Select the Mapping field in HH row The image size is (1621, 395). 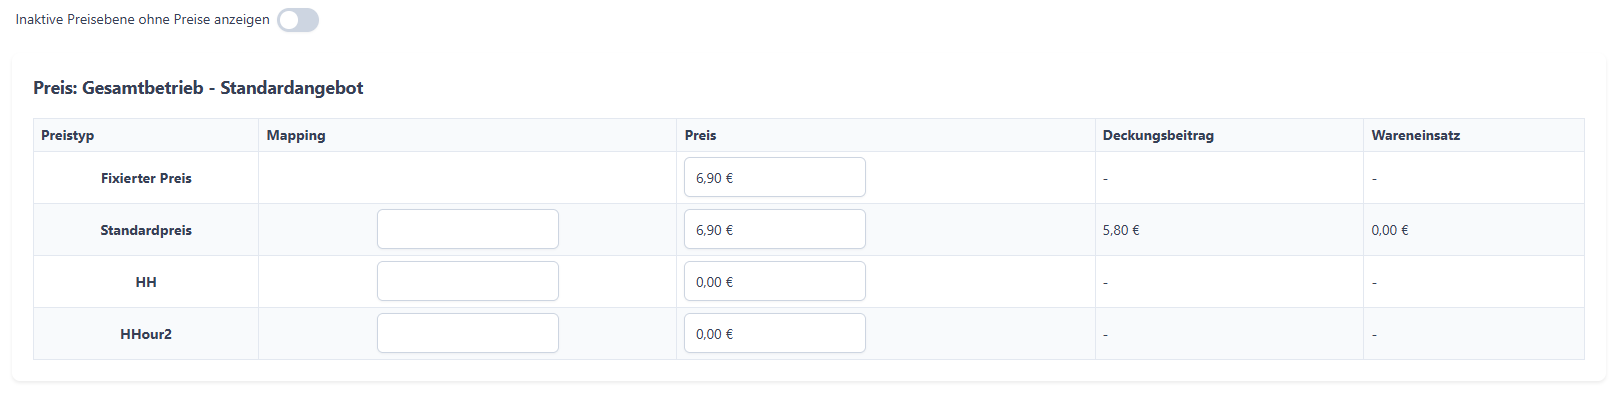pyautogui.click(x=468, y=281)
